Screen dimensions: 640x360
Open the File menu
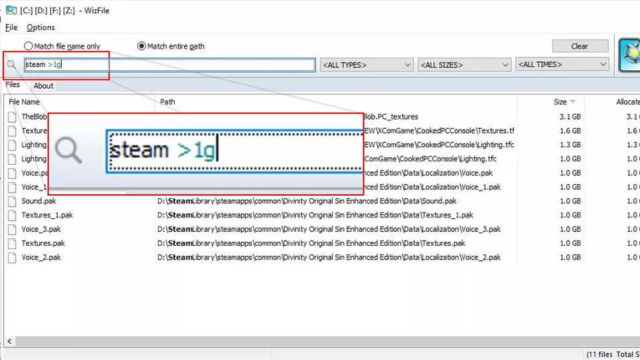click(x=11, y=27)
